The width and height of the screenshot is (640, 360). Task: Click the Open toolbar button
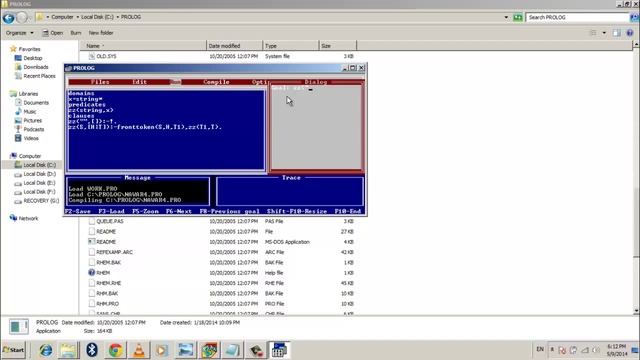click(x=53, y=33)
